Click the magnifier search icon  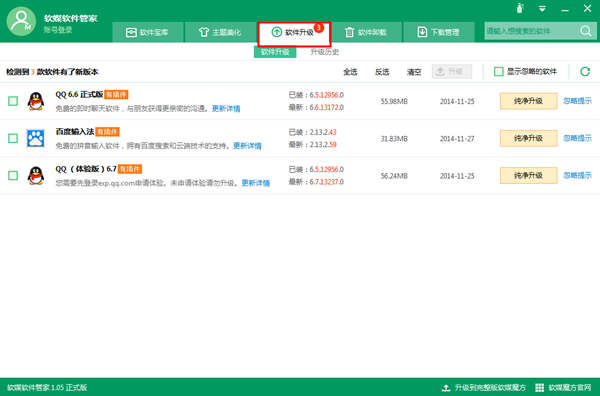tap(586, 31)
